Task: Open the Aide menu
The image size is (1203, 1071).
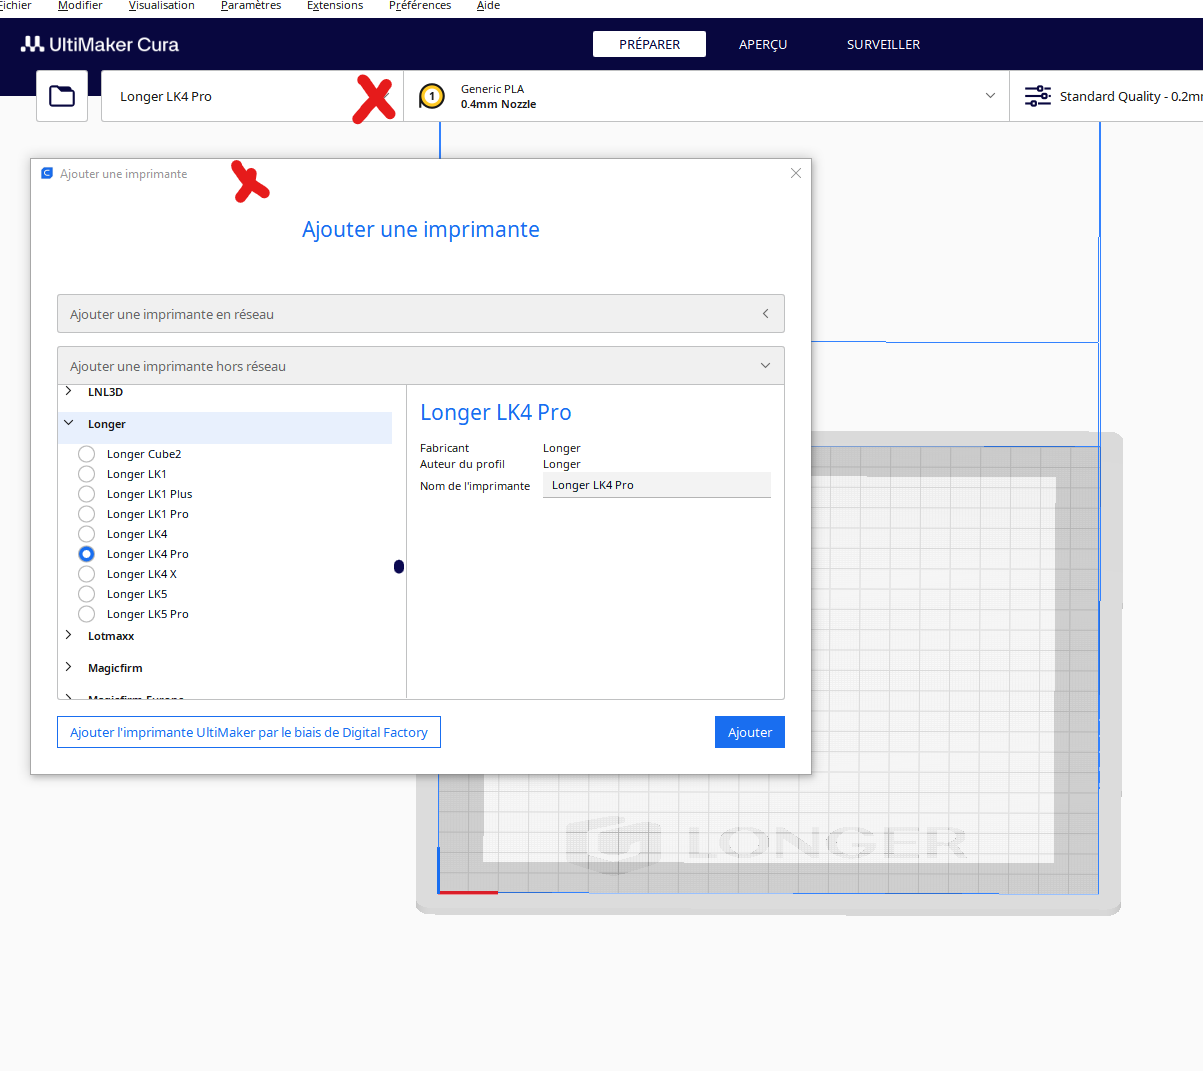Action: tap(488, 6)
